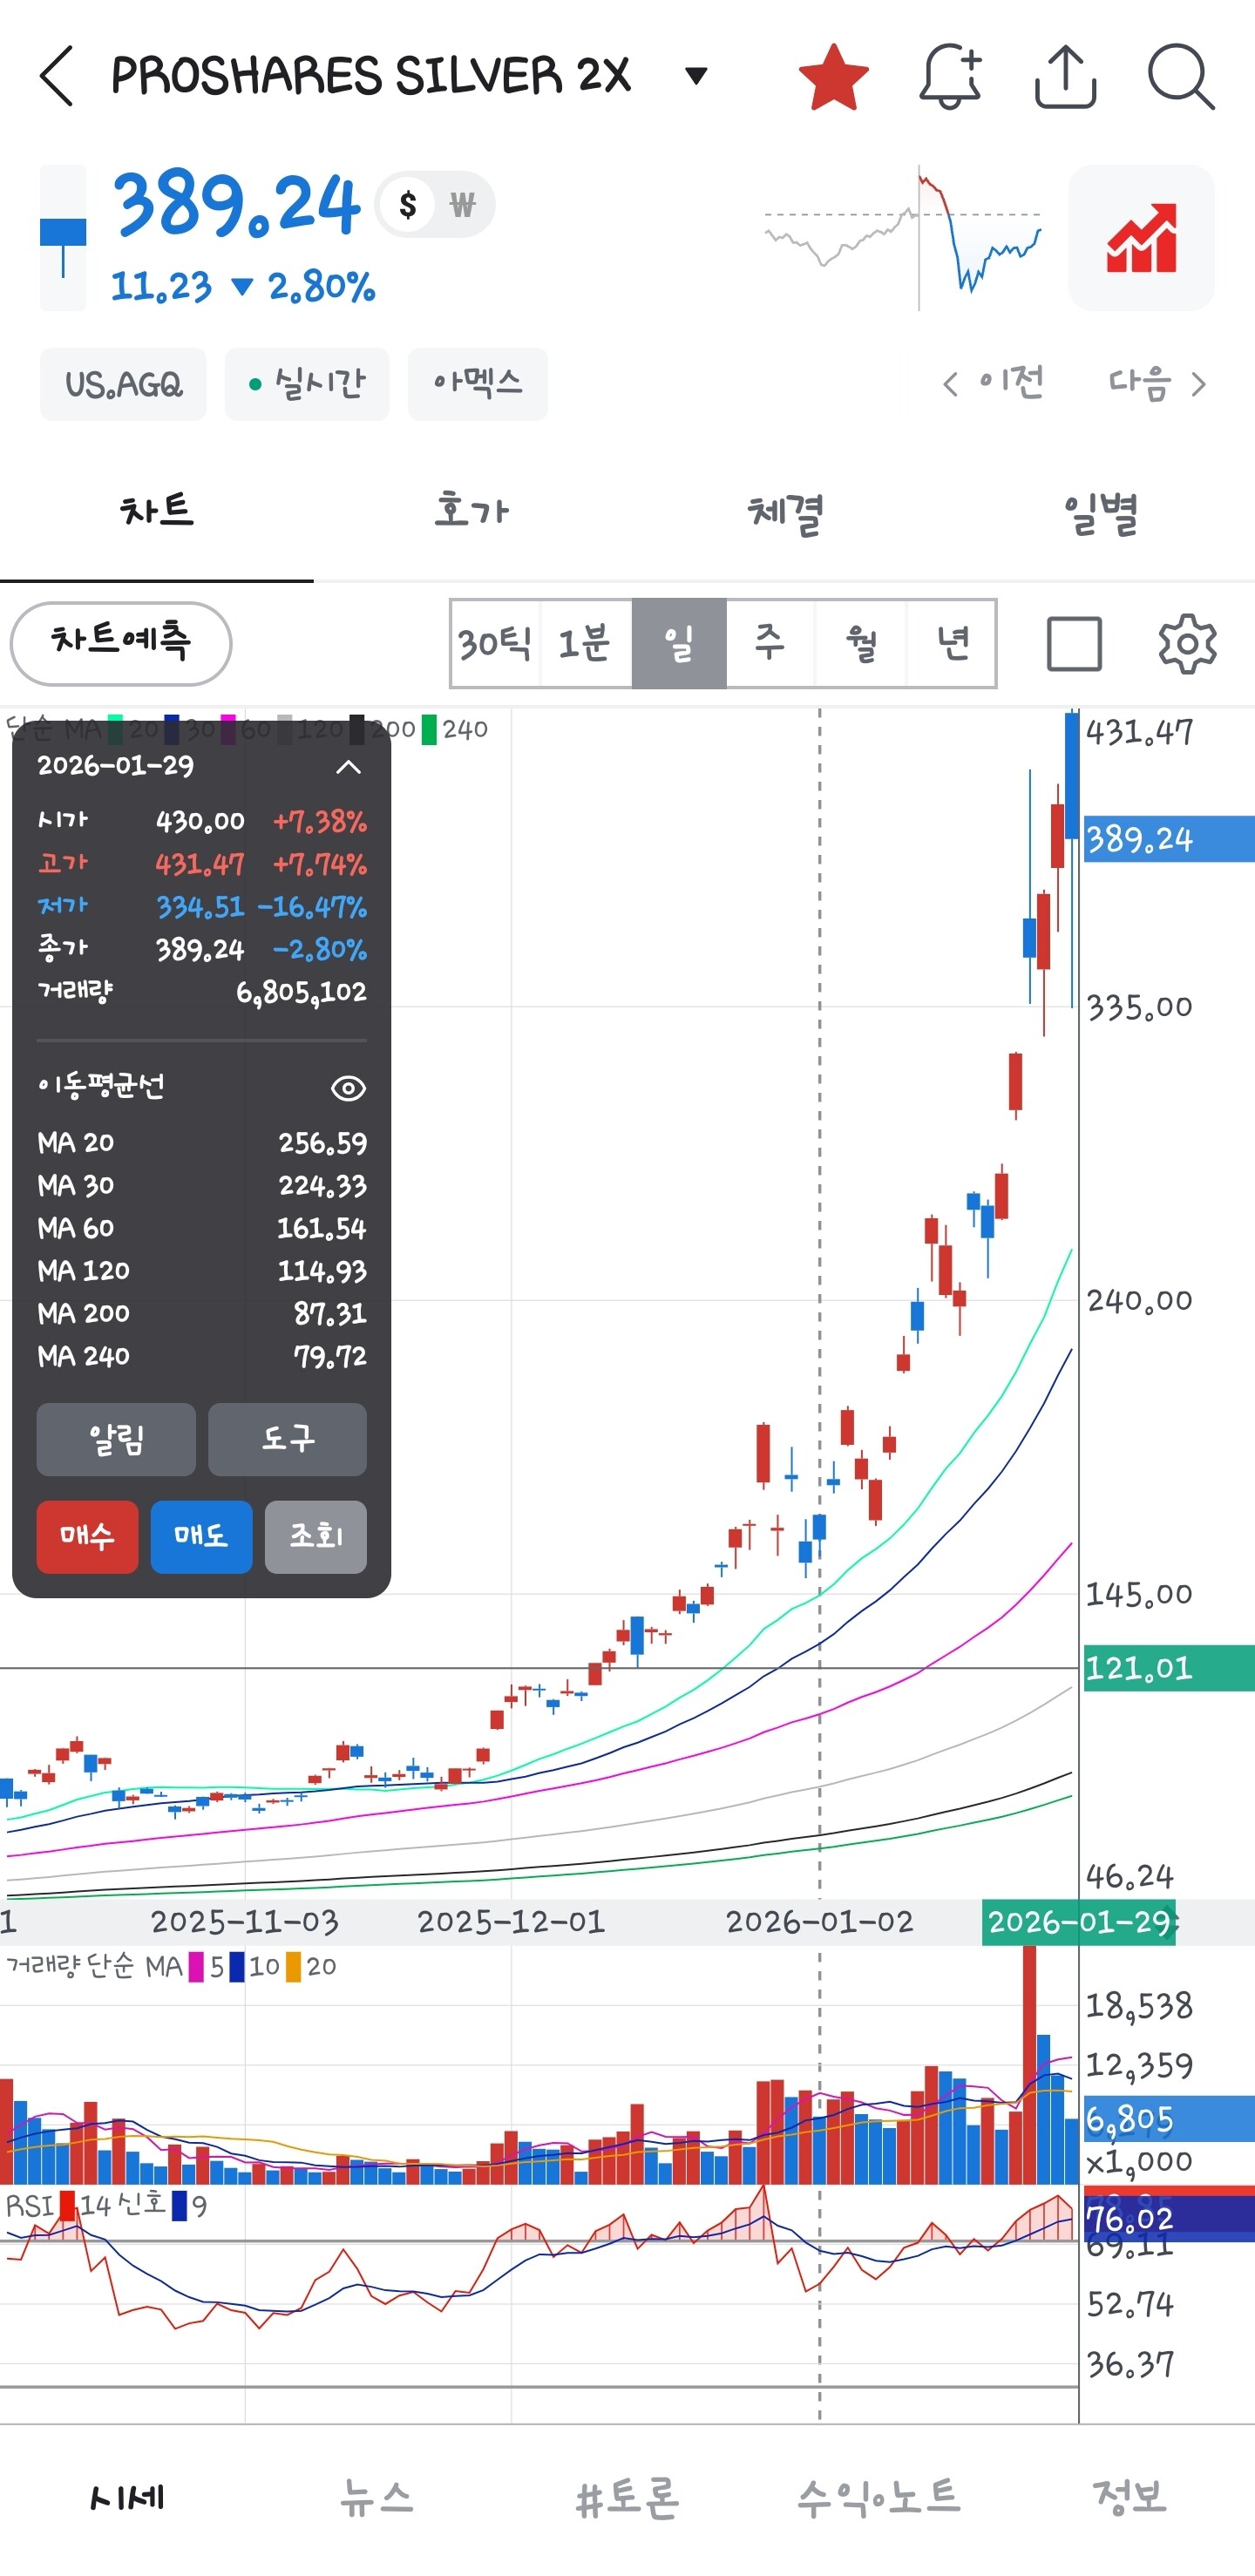Add a price alert with the bell icon
This screenshot has width=1255, height=2576.
click(950, 76)
